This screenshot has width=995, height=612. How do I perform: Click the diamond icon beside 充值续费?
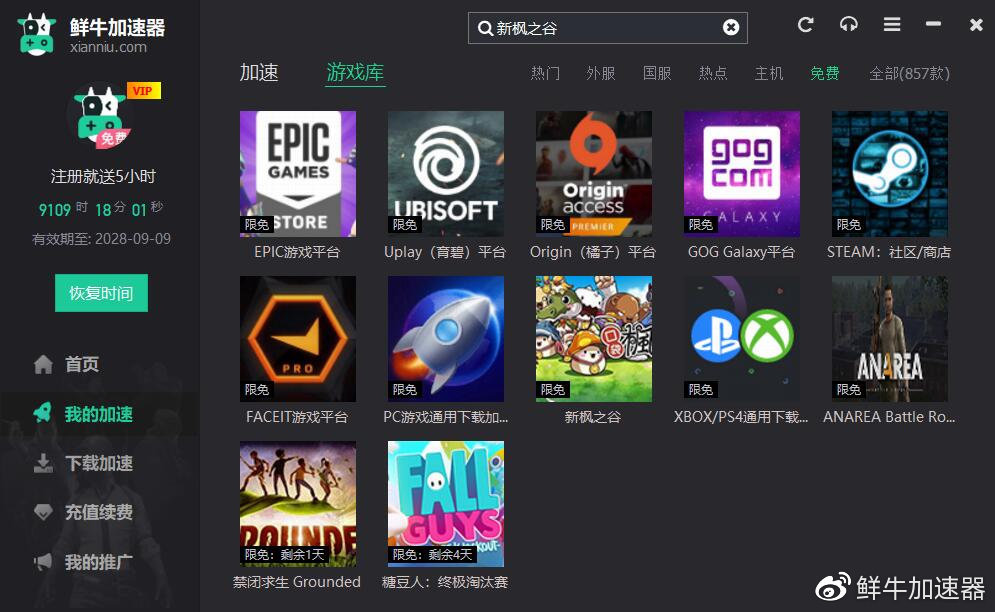[x=43, y=512]
